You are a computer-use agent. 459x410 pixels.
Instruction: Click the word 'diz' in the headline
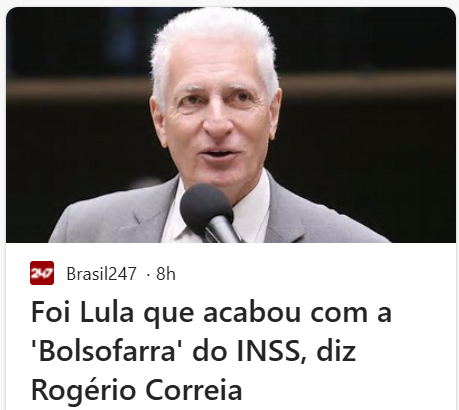pyautogui.click(x=336, y=352)
